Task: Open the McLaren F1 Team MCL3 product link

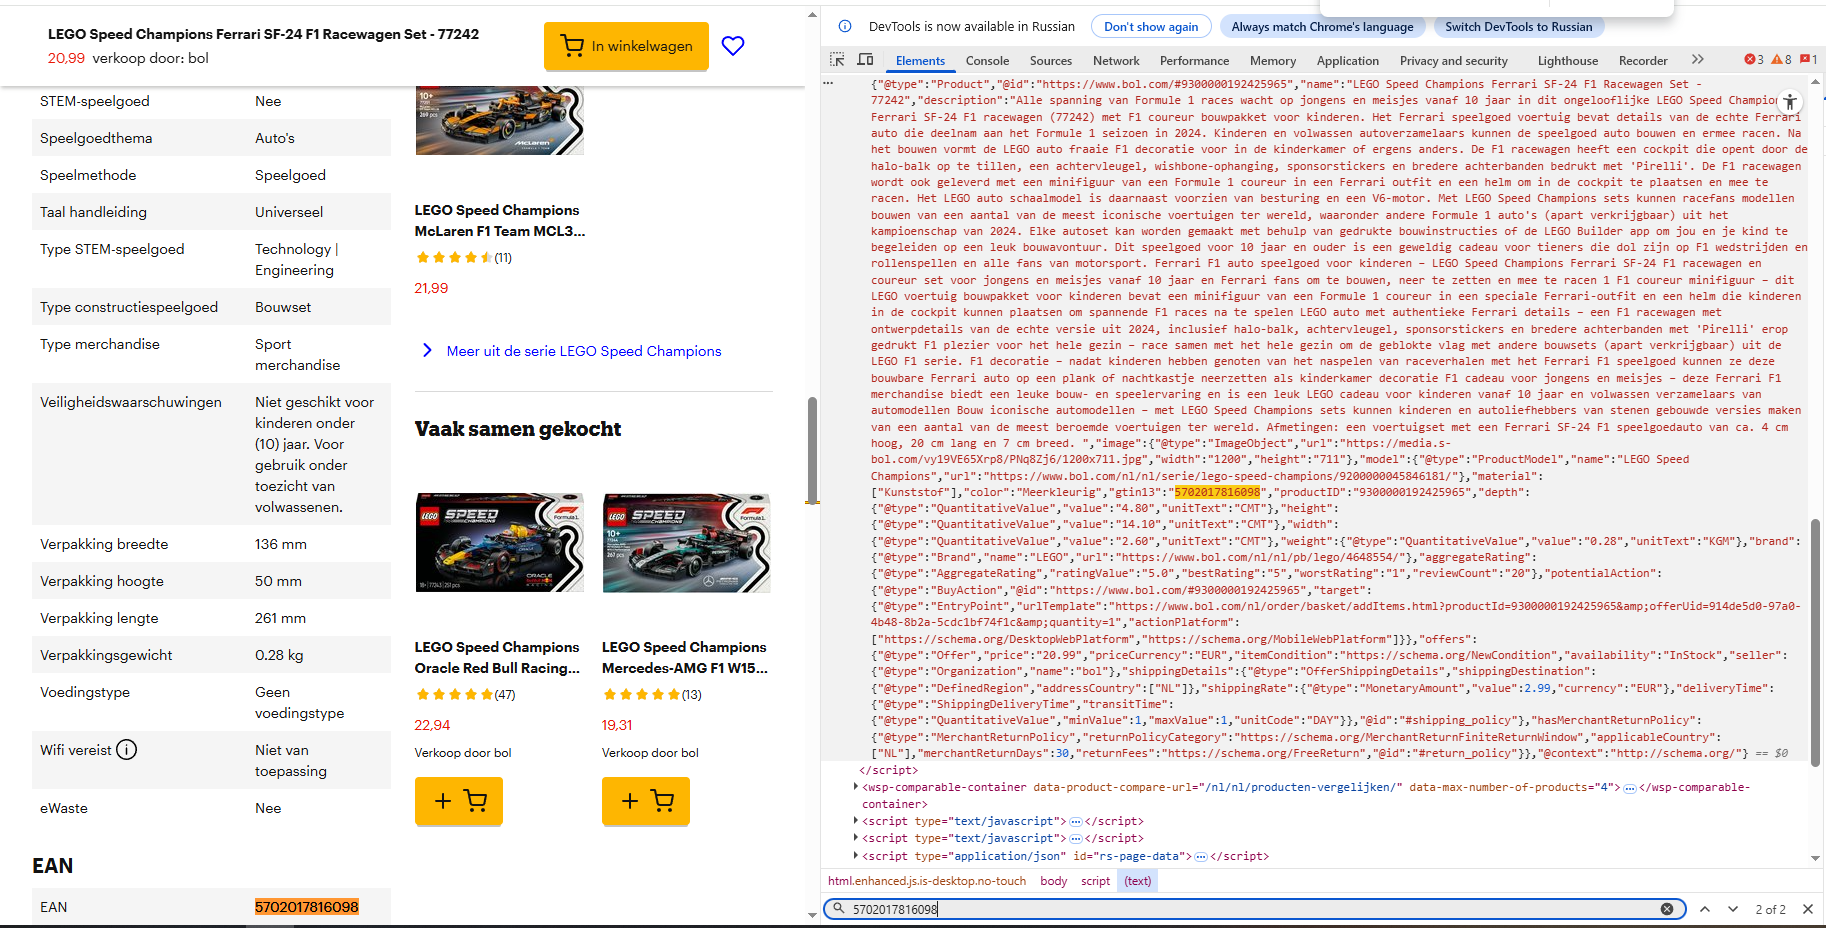Action: 499,220
